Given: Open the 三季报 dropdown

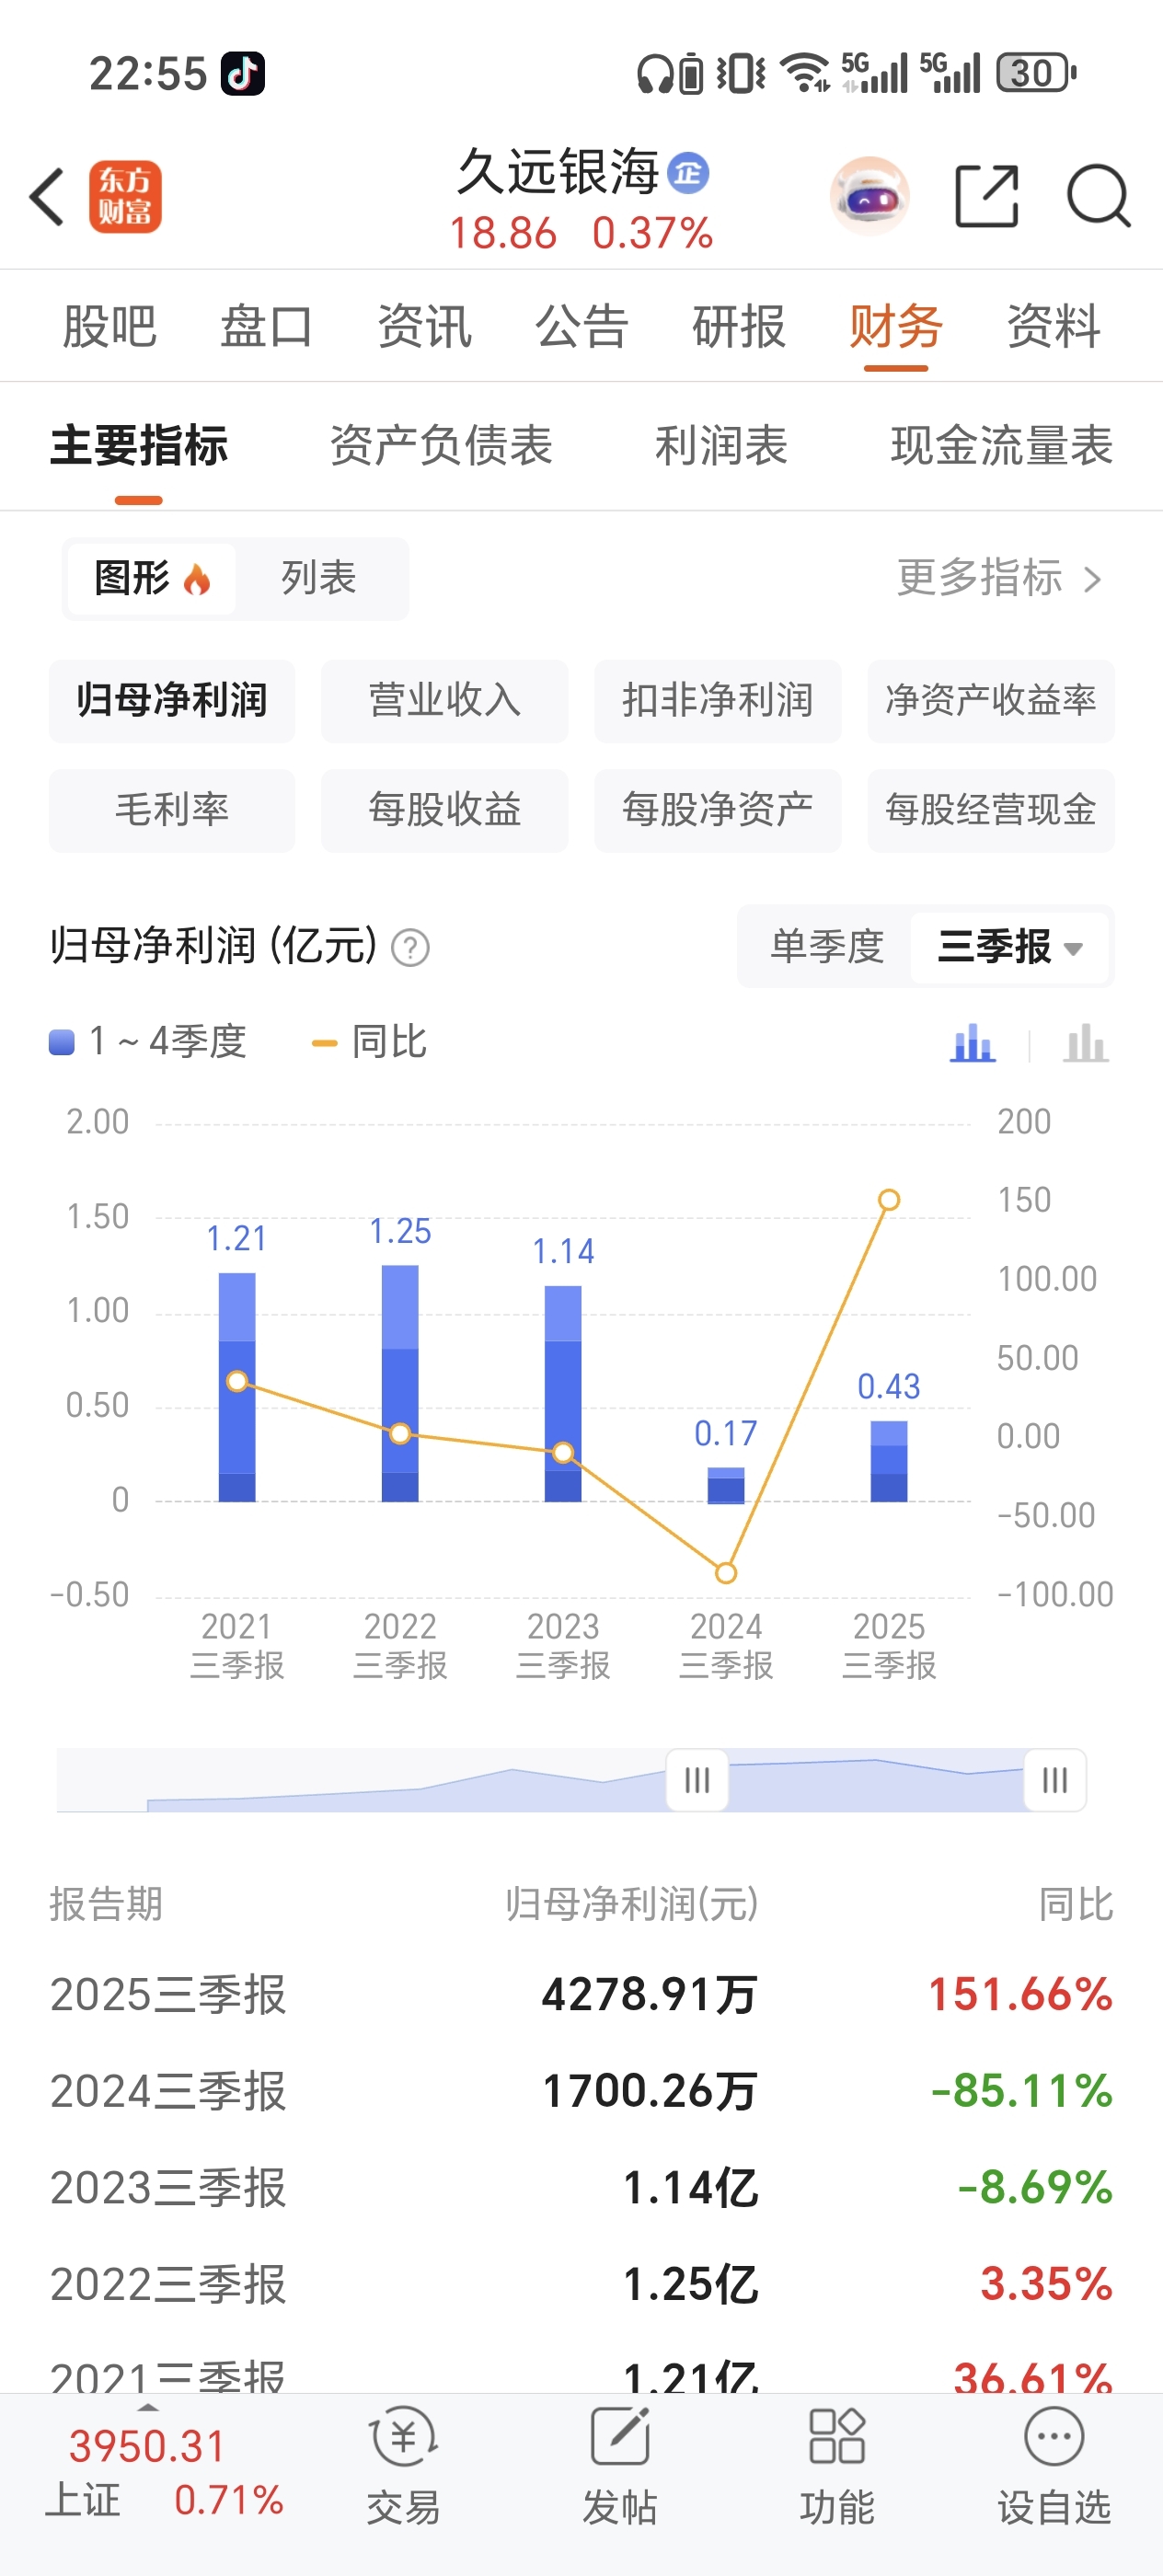Looking at the screenshot, I should point(1010,946).
